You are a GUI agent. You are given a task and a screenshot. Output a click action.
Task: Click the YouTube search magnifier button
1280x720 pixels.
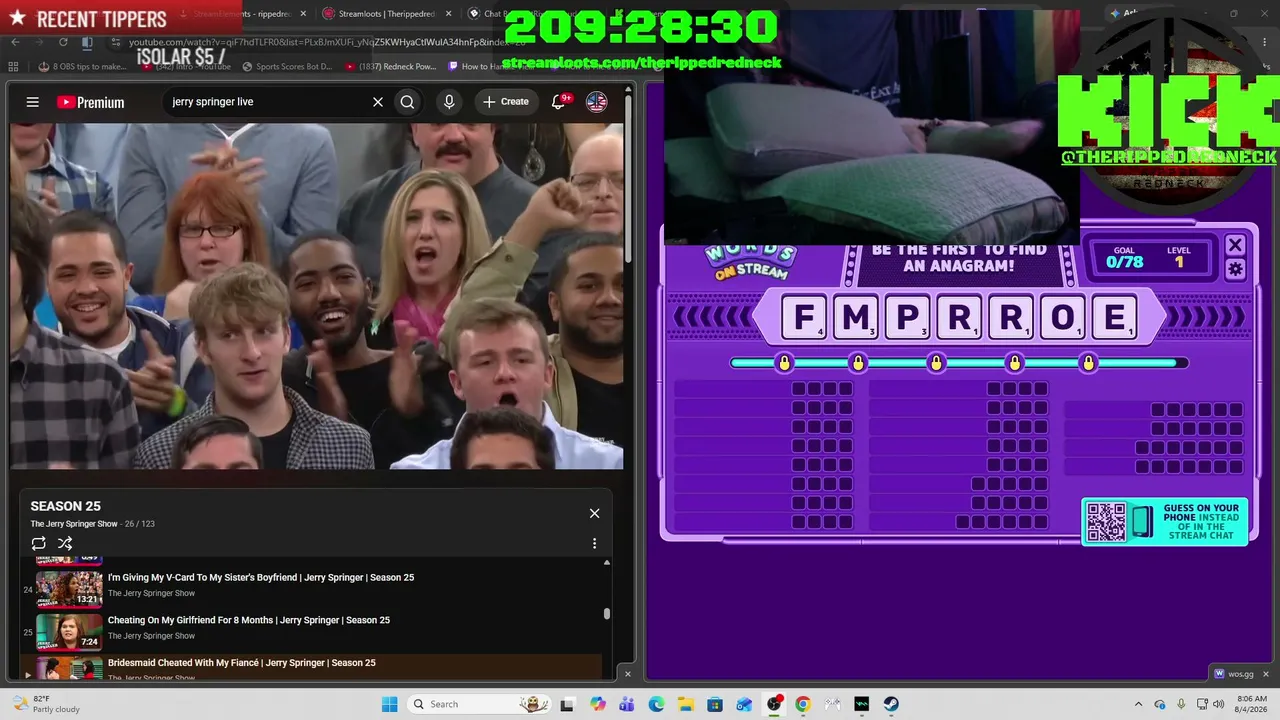tap(407, 102)
